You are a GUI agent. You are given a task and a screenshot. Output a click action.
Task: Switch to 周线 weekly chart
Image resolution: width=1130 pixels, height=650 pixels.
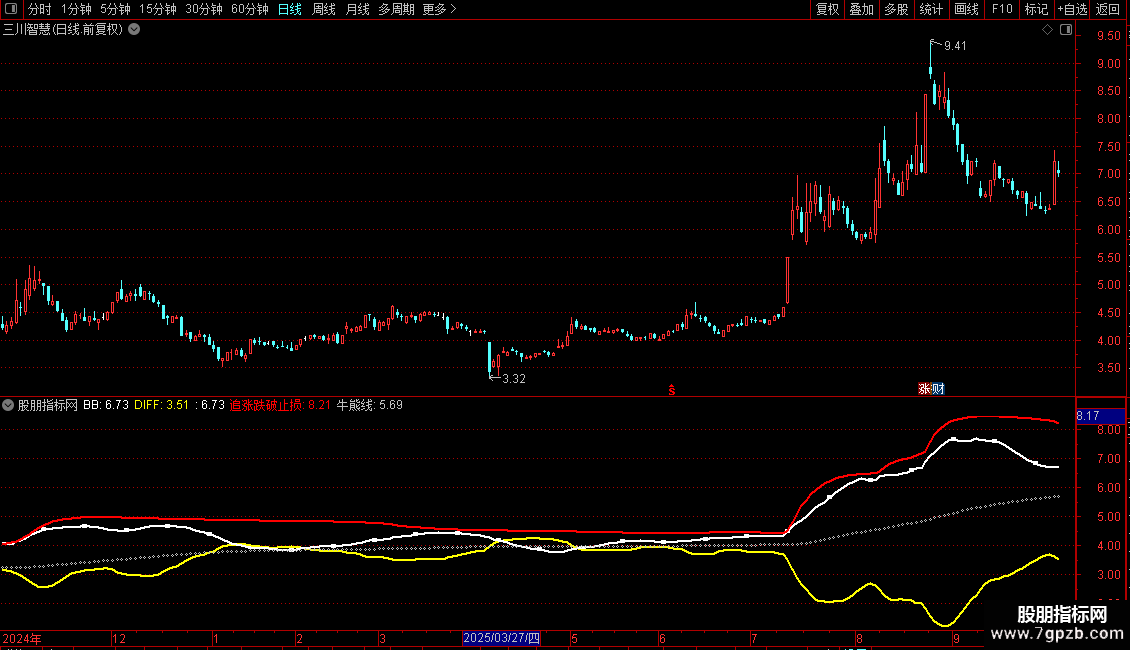point(324,9)
